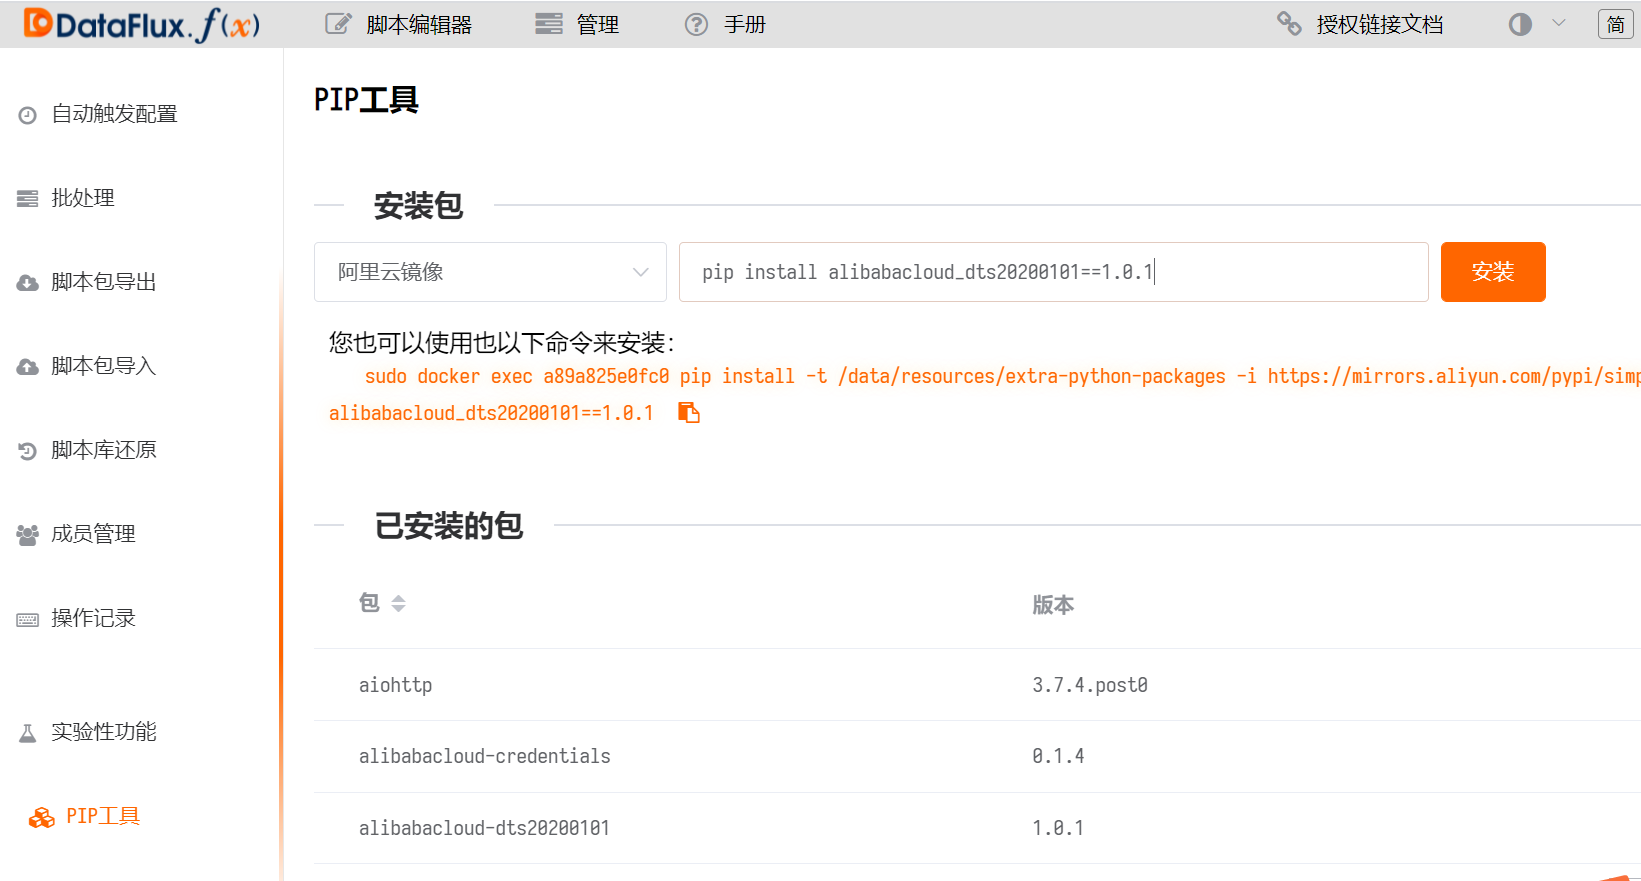
Task: Click the PIP工具 page heading
Action: point(366,100)
